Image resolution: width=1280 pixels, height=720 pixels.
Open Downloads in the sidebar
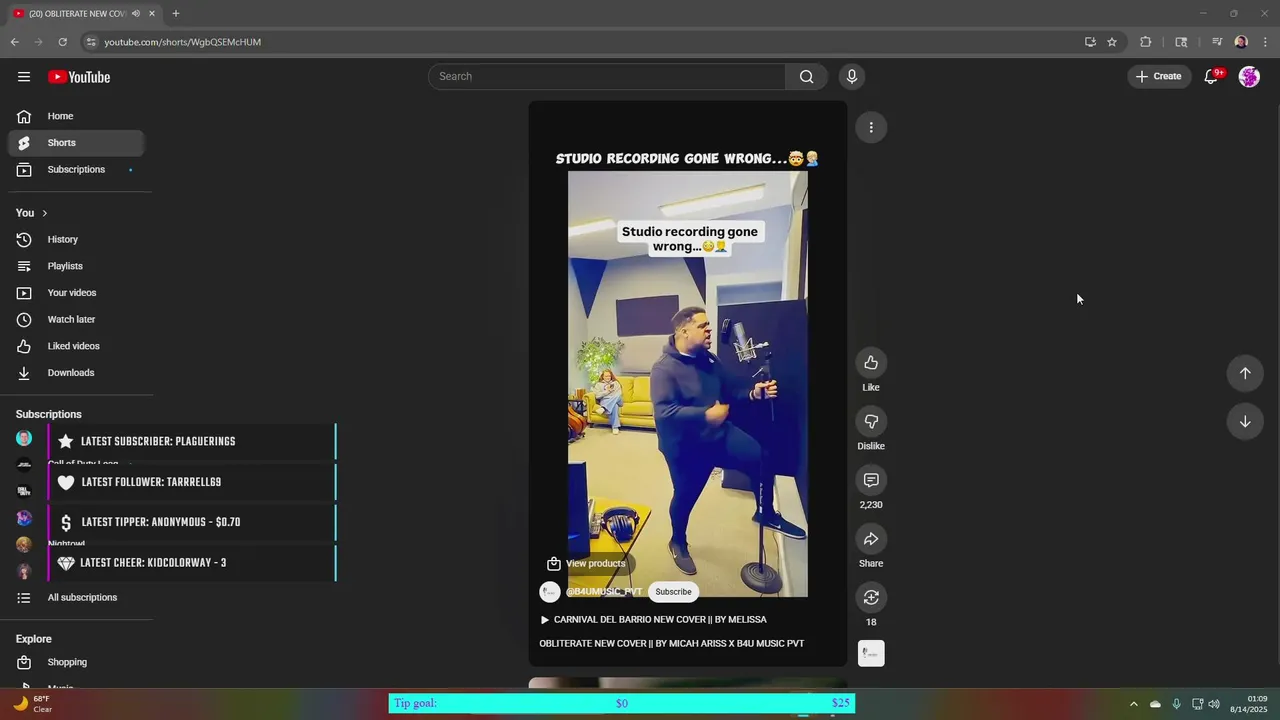click(76, 373)
